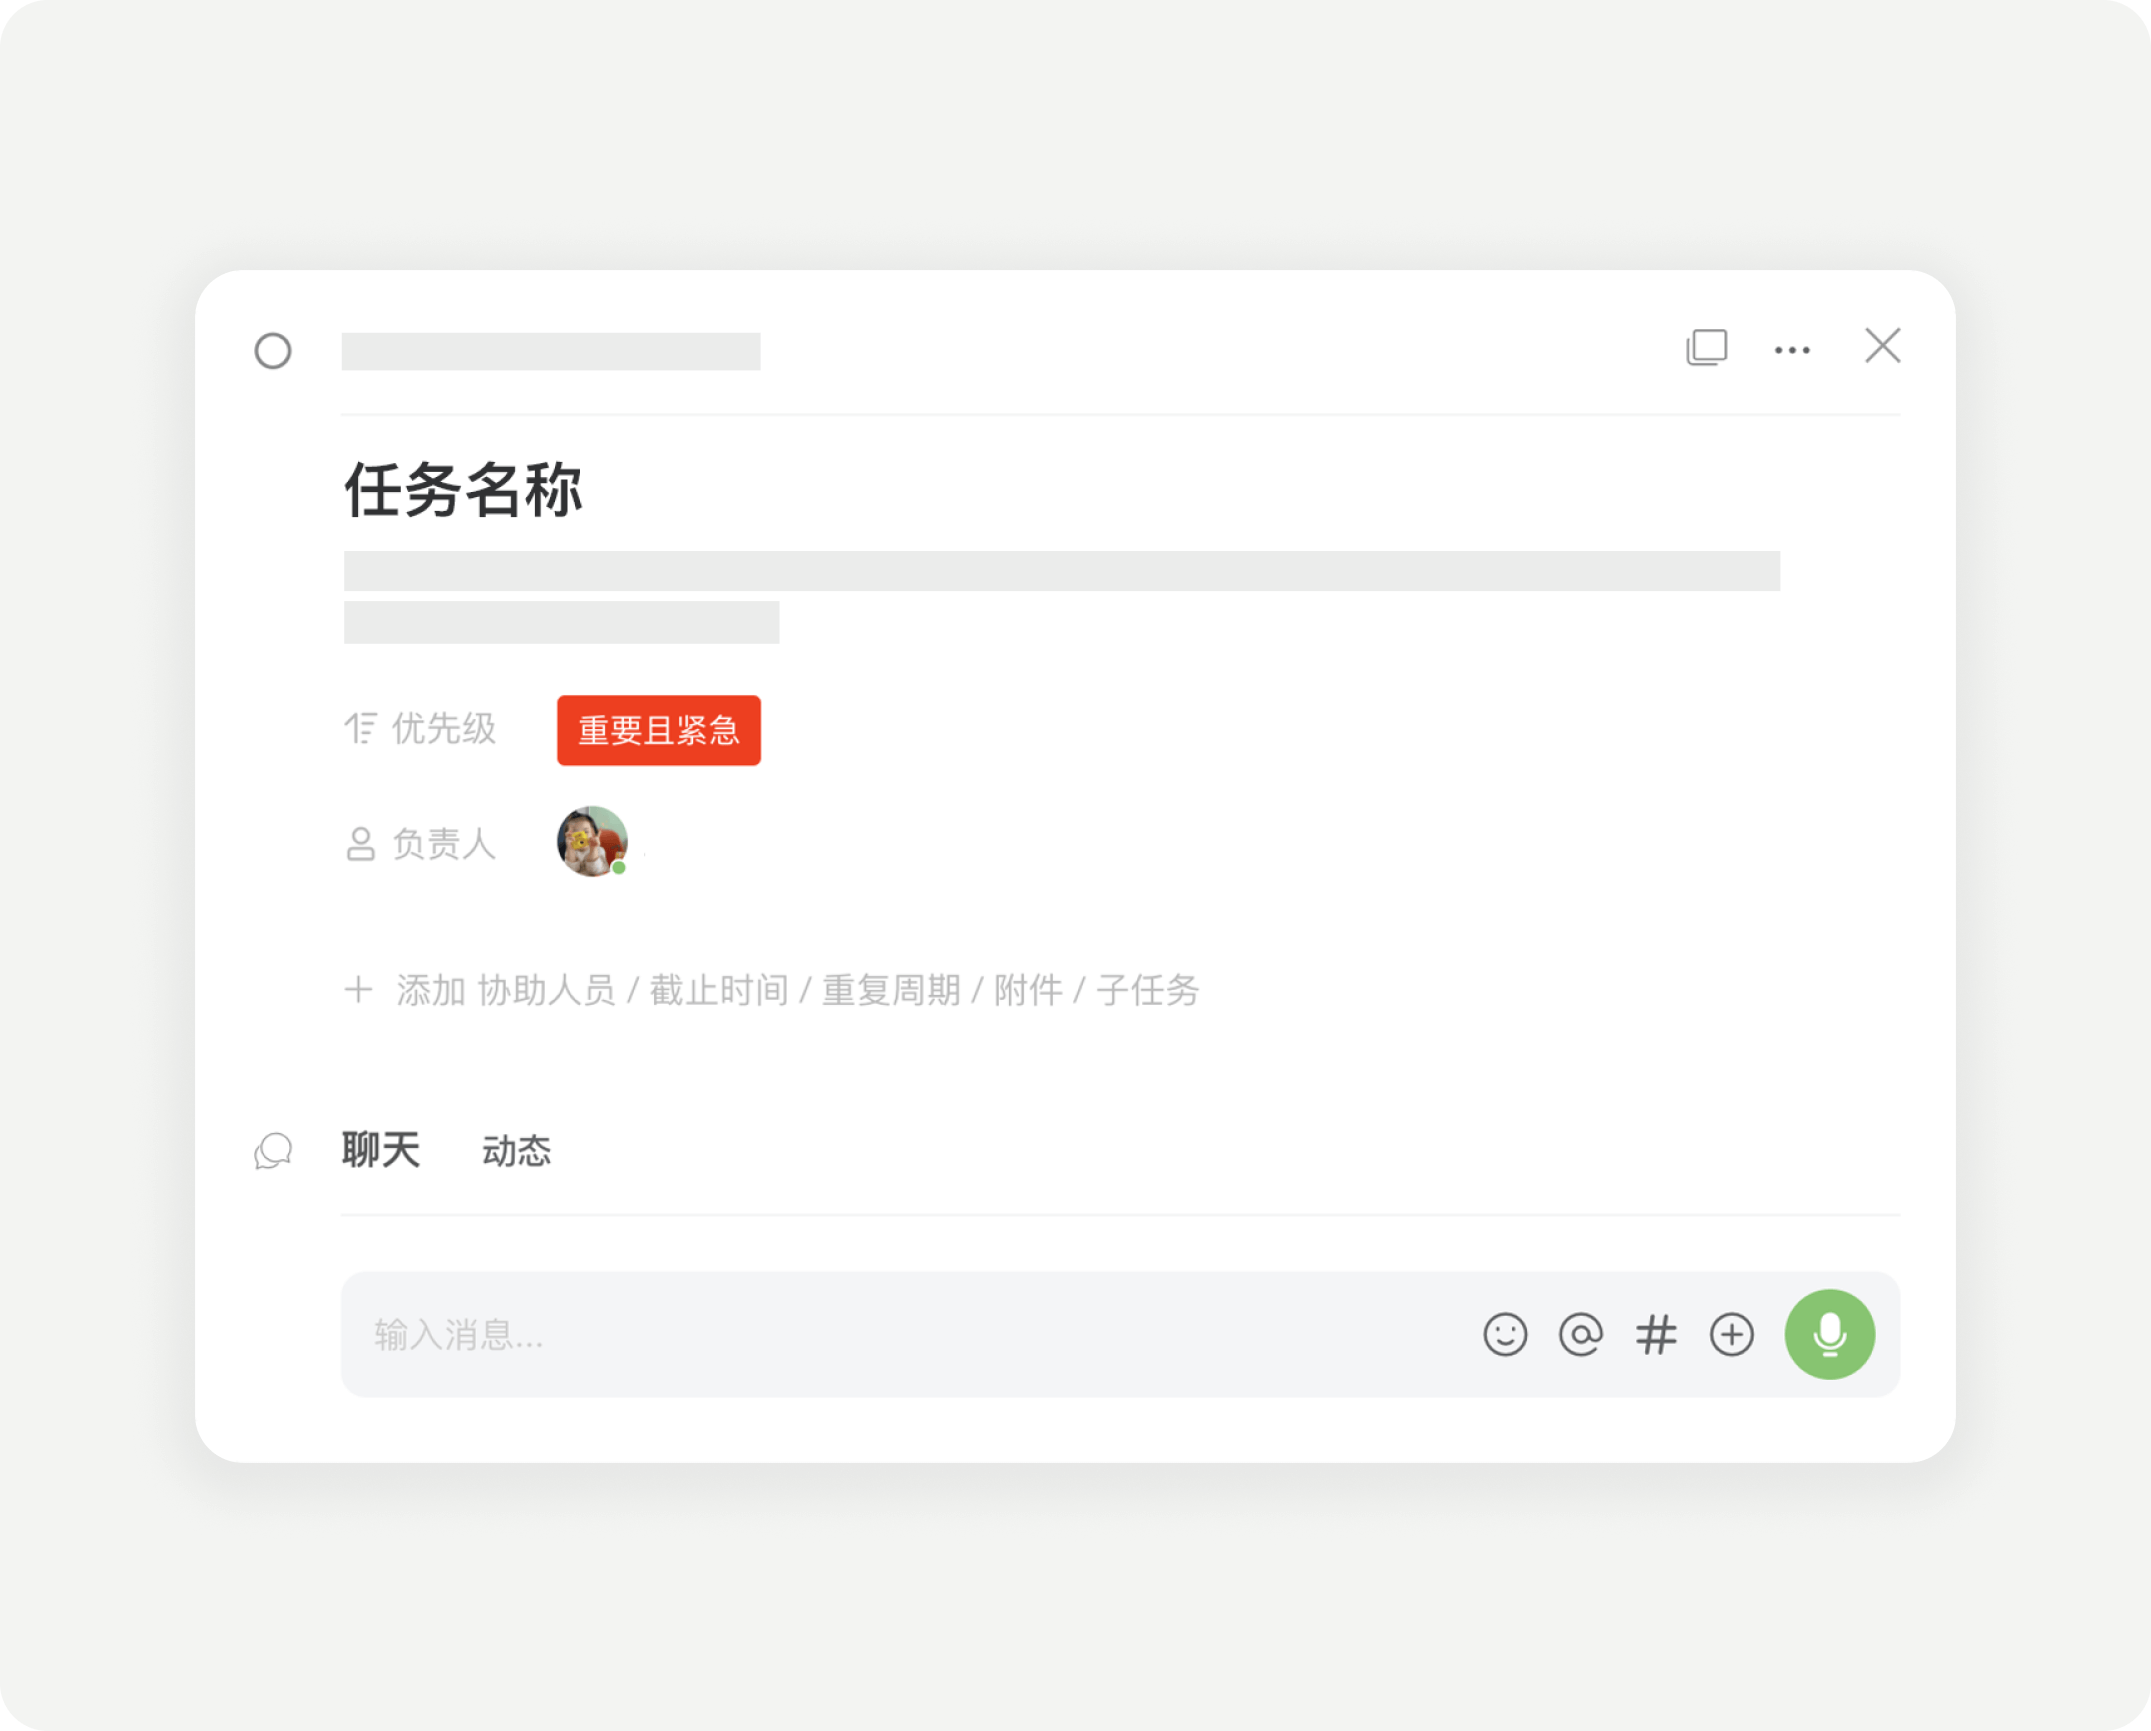Click the task completion circle checkbox
2151x1731 pixels.
pos(275,348)
